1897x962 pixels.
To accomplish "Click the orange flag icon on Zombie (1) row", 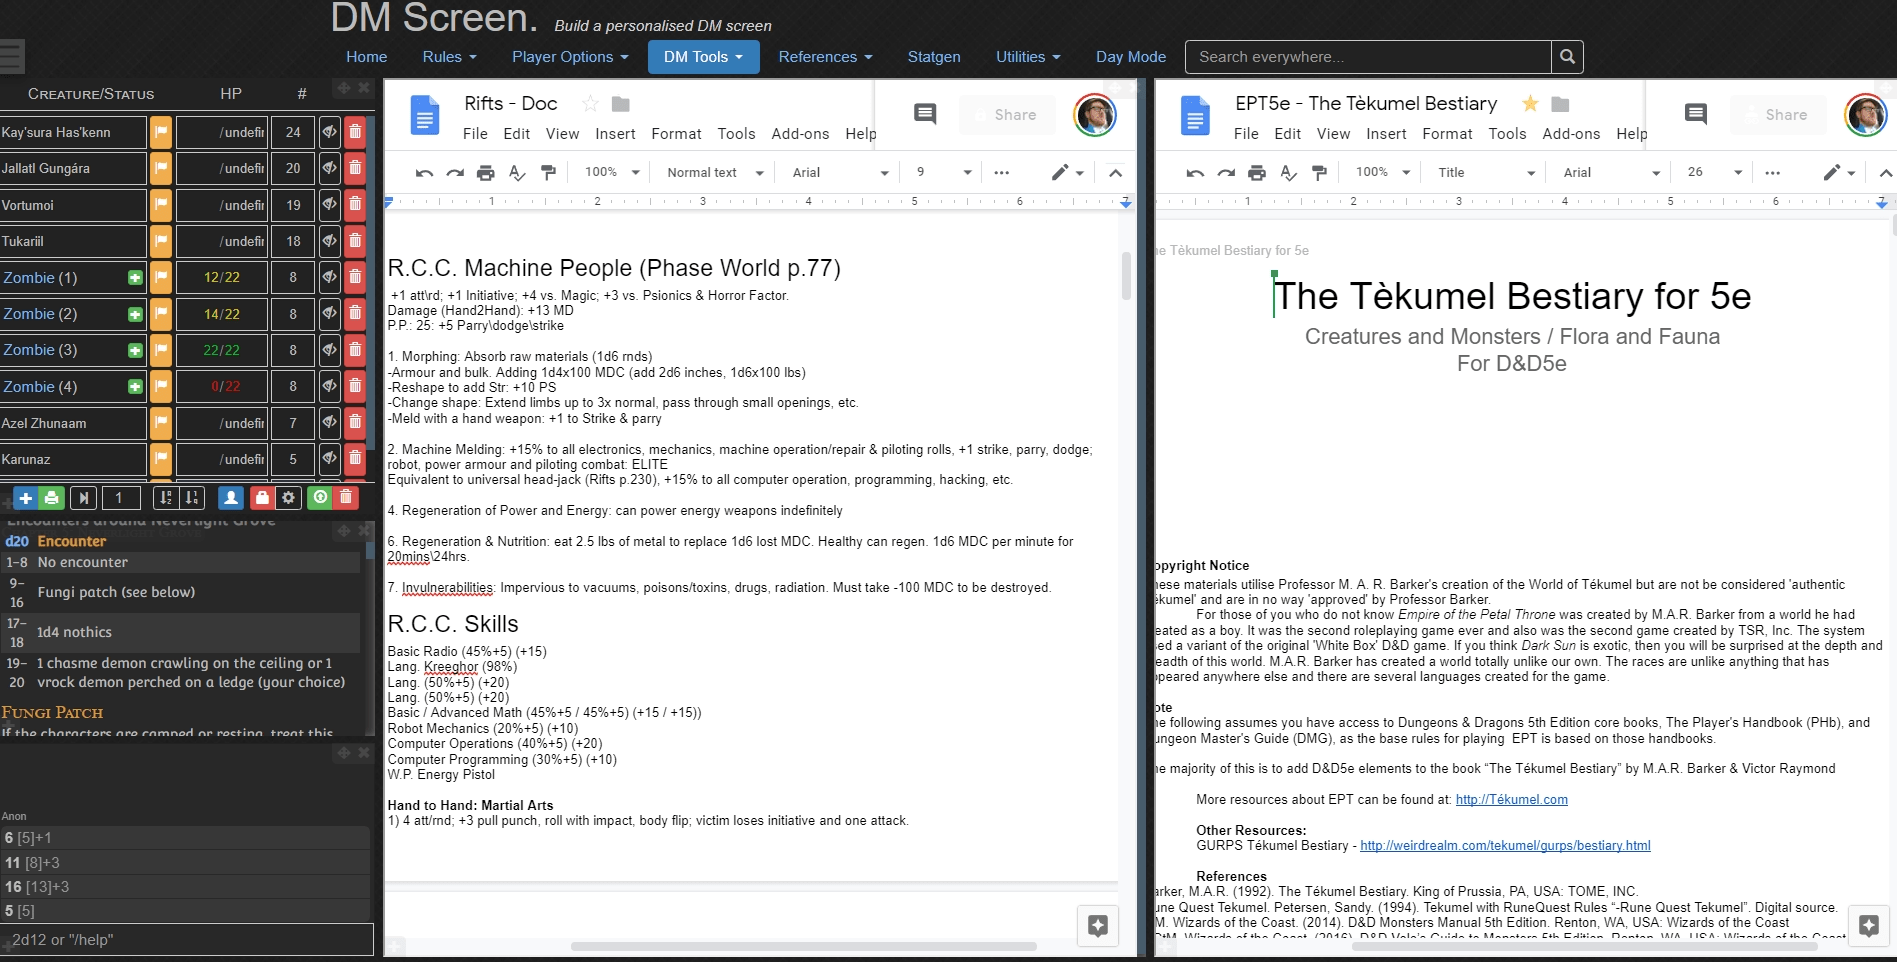I will tap(161, 277).
